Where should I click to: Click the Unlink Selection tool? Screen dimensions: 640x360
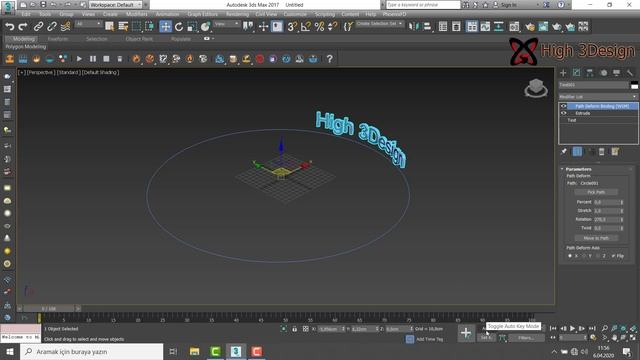click(52, 27)
